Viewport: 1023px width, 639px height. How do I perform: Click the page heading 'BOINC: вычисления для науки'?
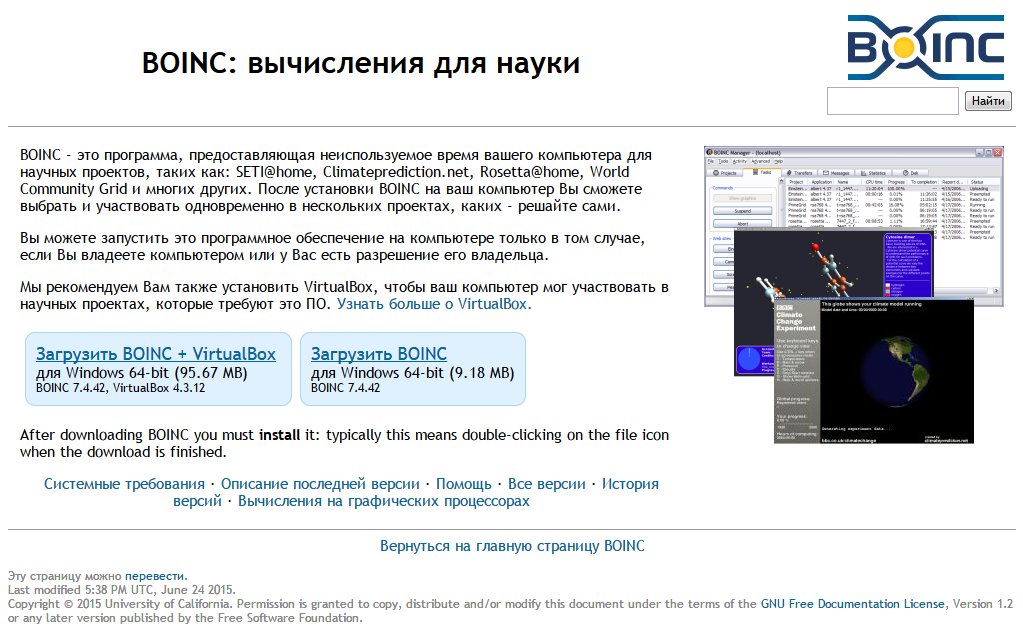[x=361, y=63]
